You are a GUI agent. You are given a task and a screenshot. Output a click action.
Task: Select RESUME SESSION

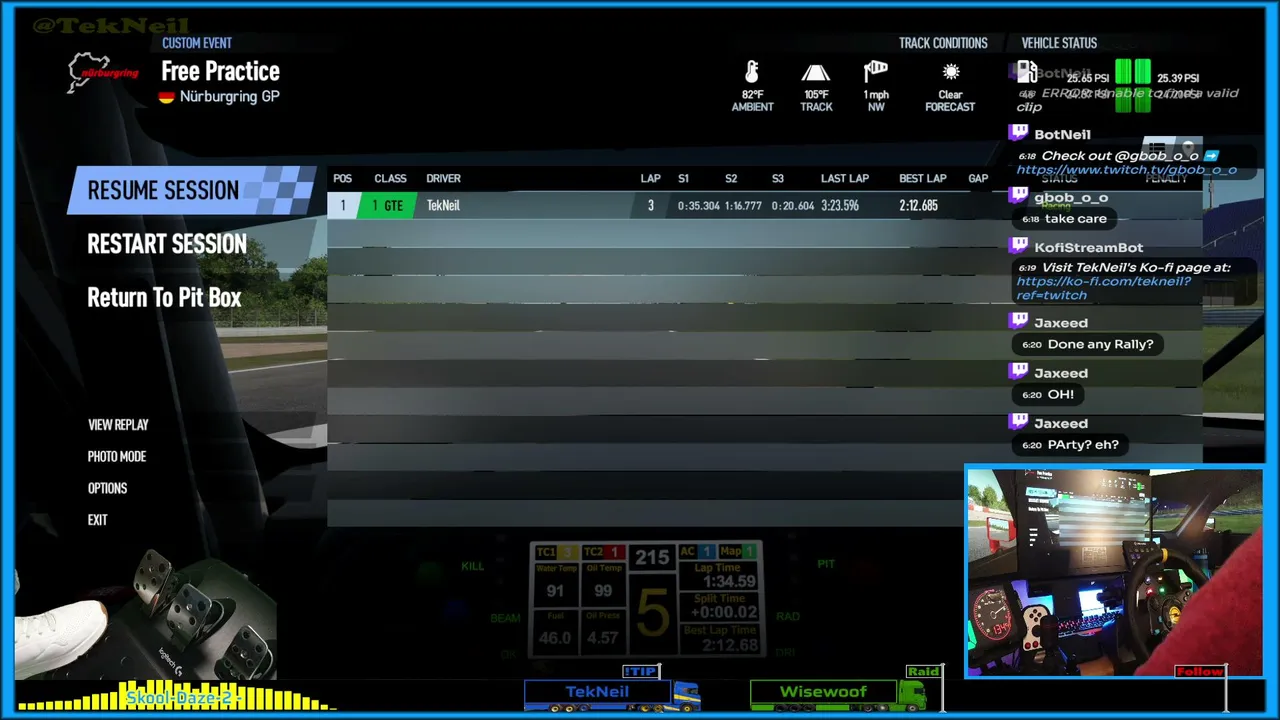(x=190, y=190)
